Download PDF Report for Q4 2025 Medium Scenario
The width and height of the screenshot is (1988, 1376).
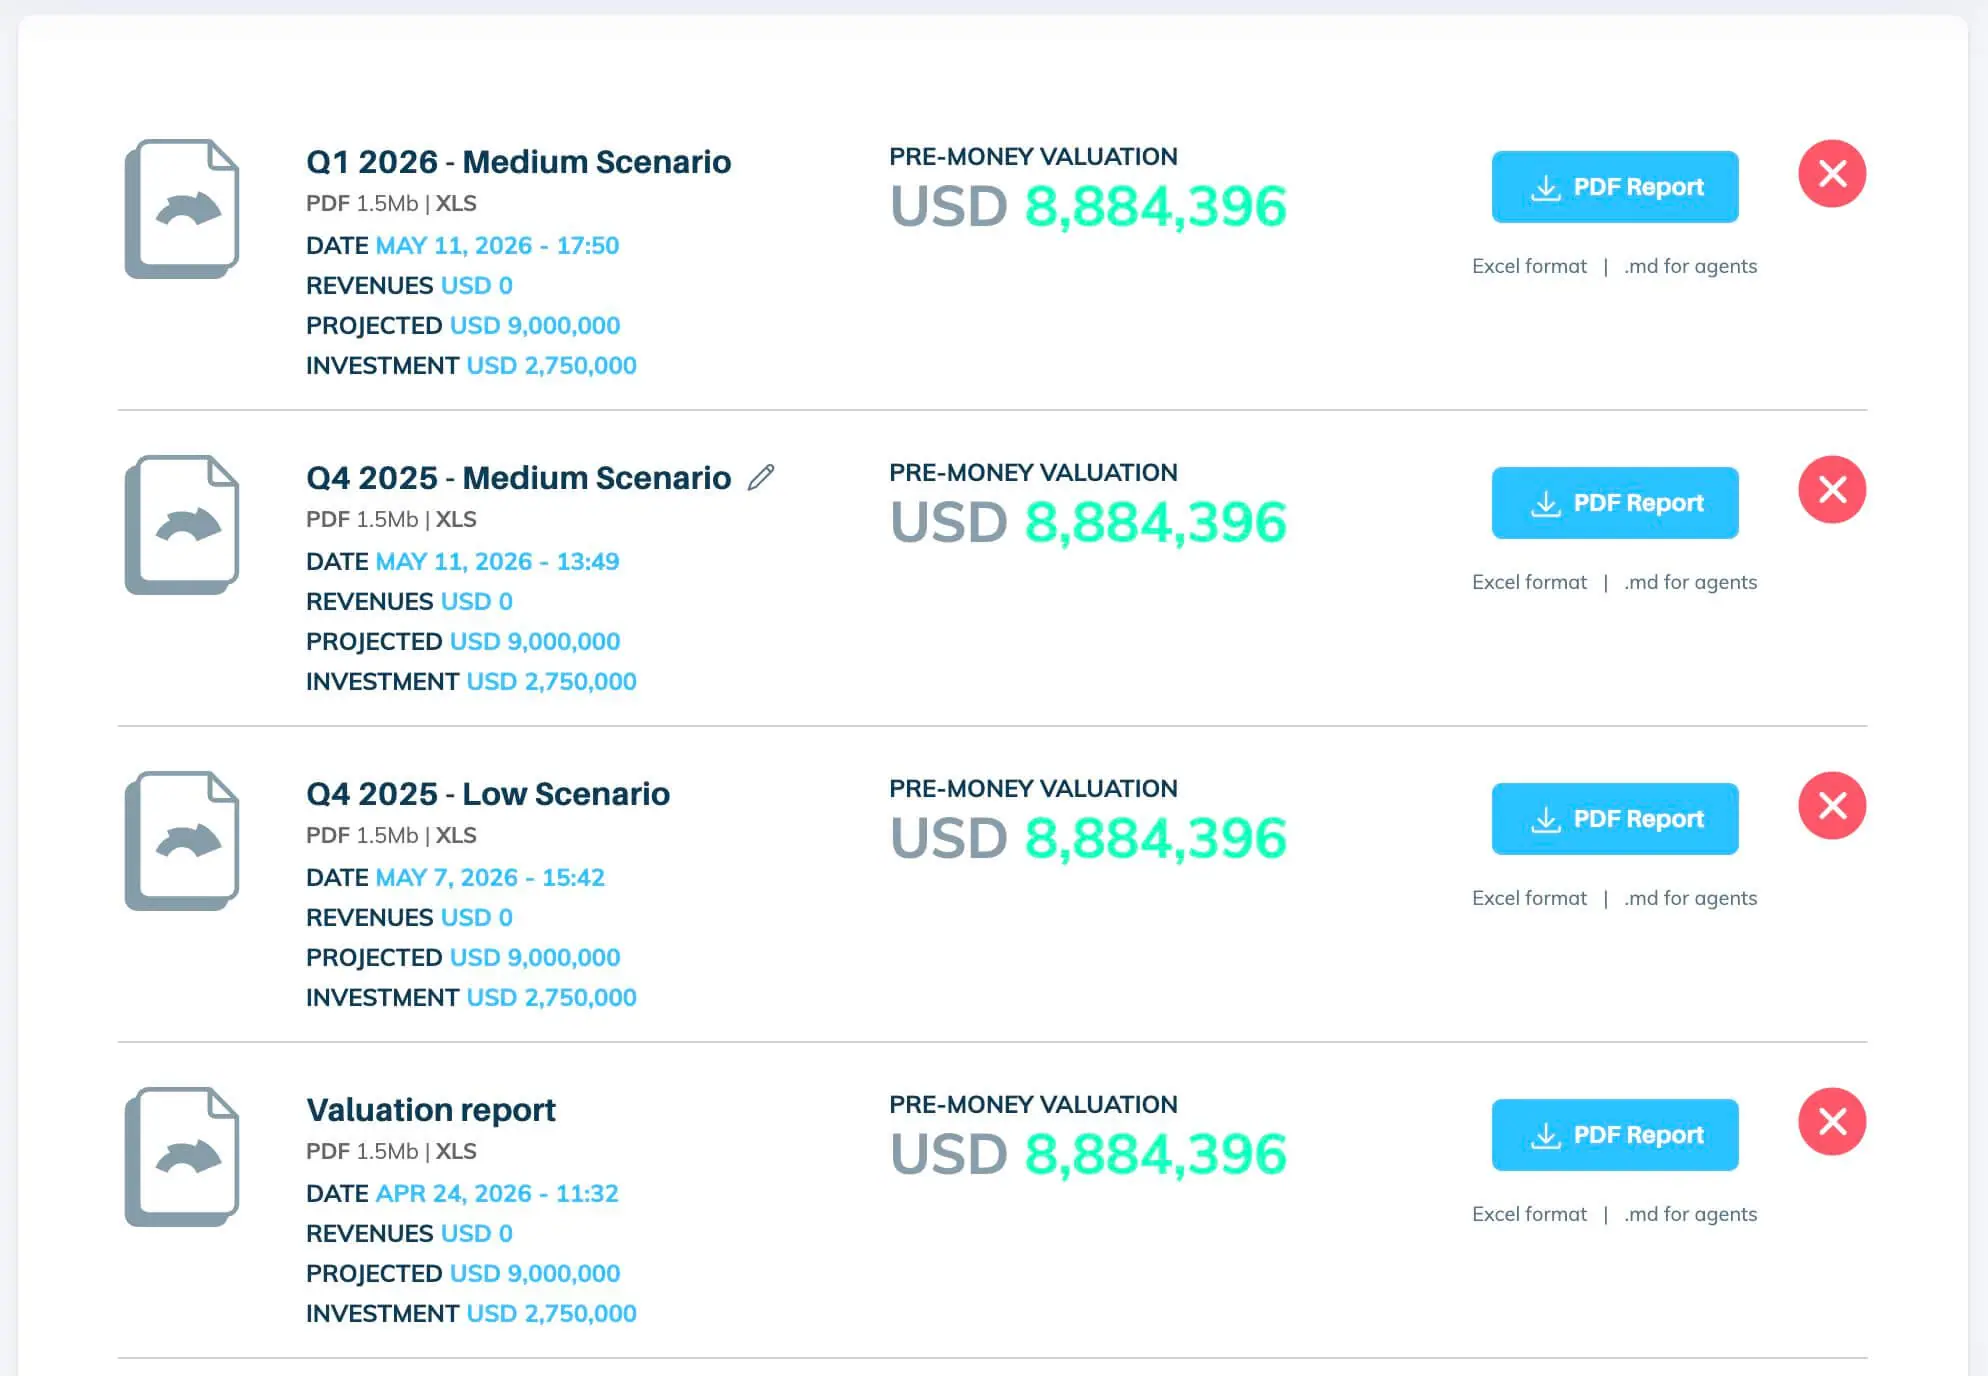pyautogui.click(x=1615, y=503)
